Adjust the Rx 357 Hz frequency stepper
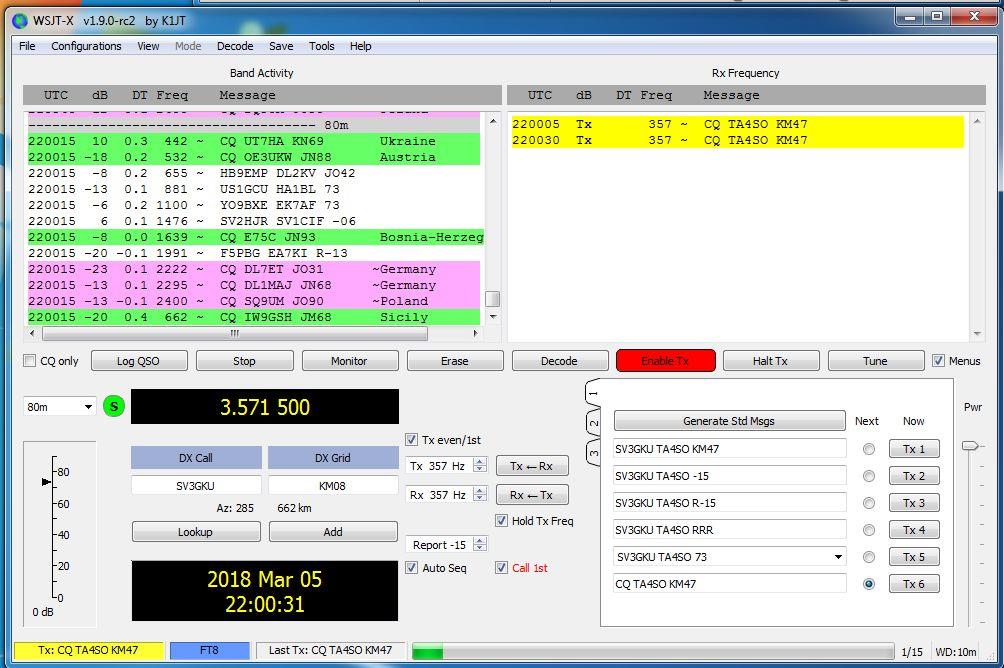This screenshot has height=668, width=1004. coord(480,494)
